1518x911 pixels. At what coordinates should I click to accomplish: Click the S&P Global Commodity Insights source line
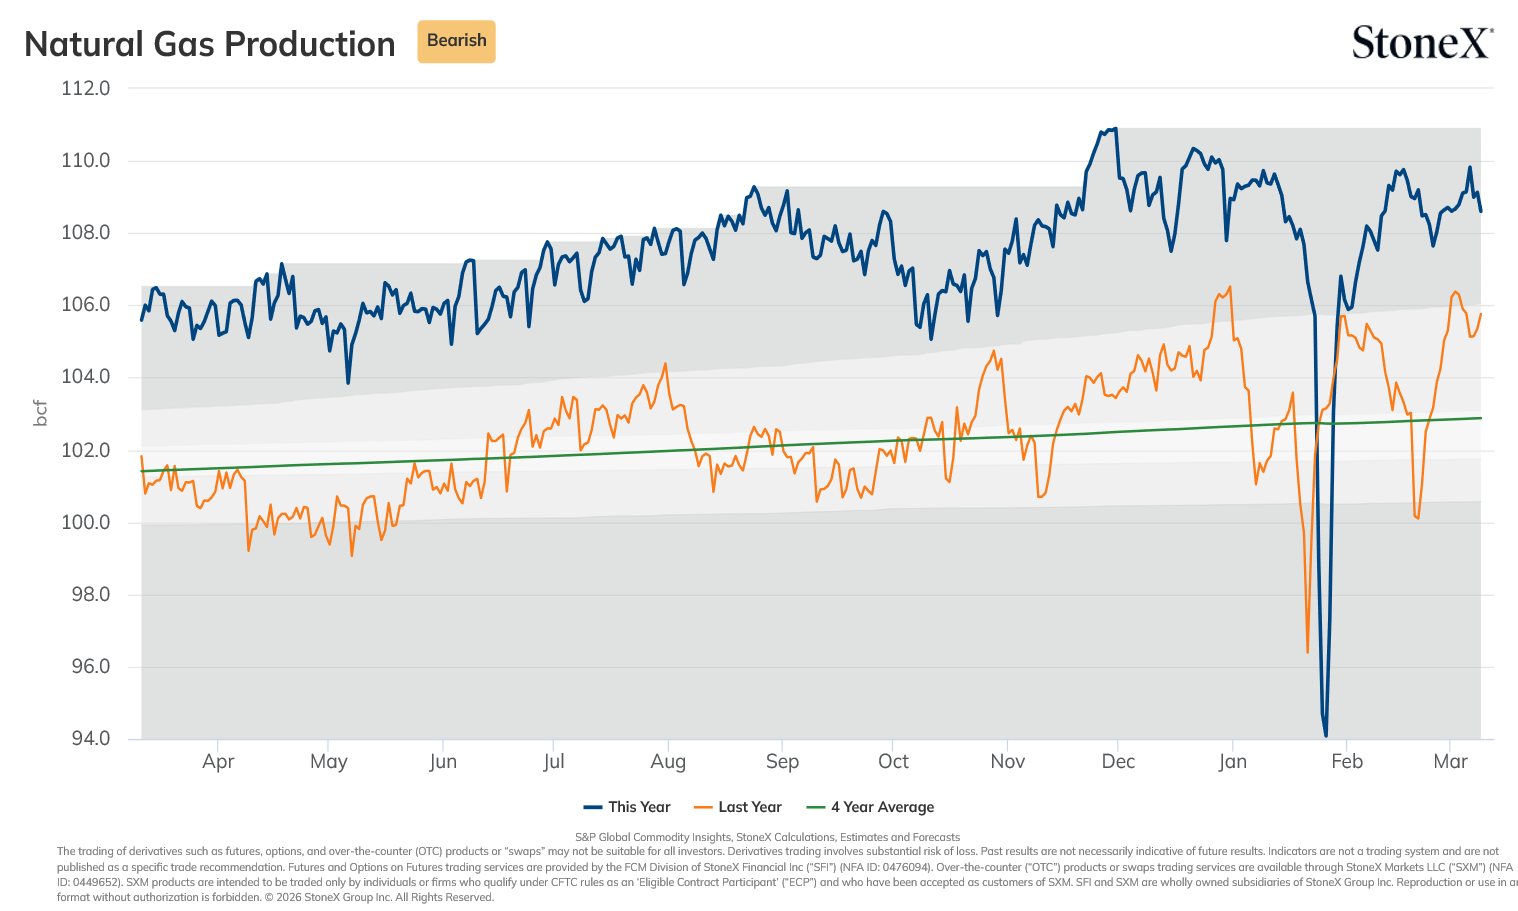tap(767, 837)
